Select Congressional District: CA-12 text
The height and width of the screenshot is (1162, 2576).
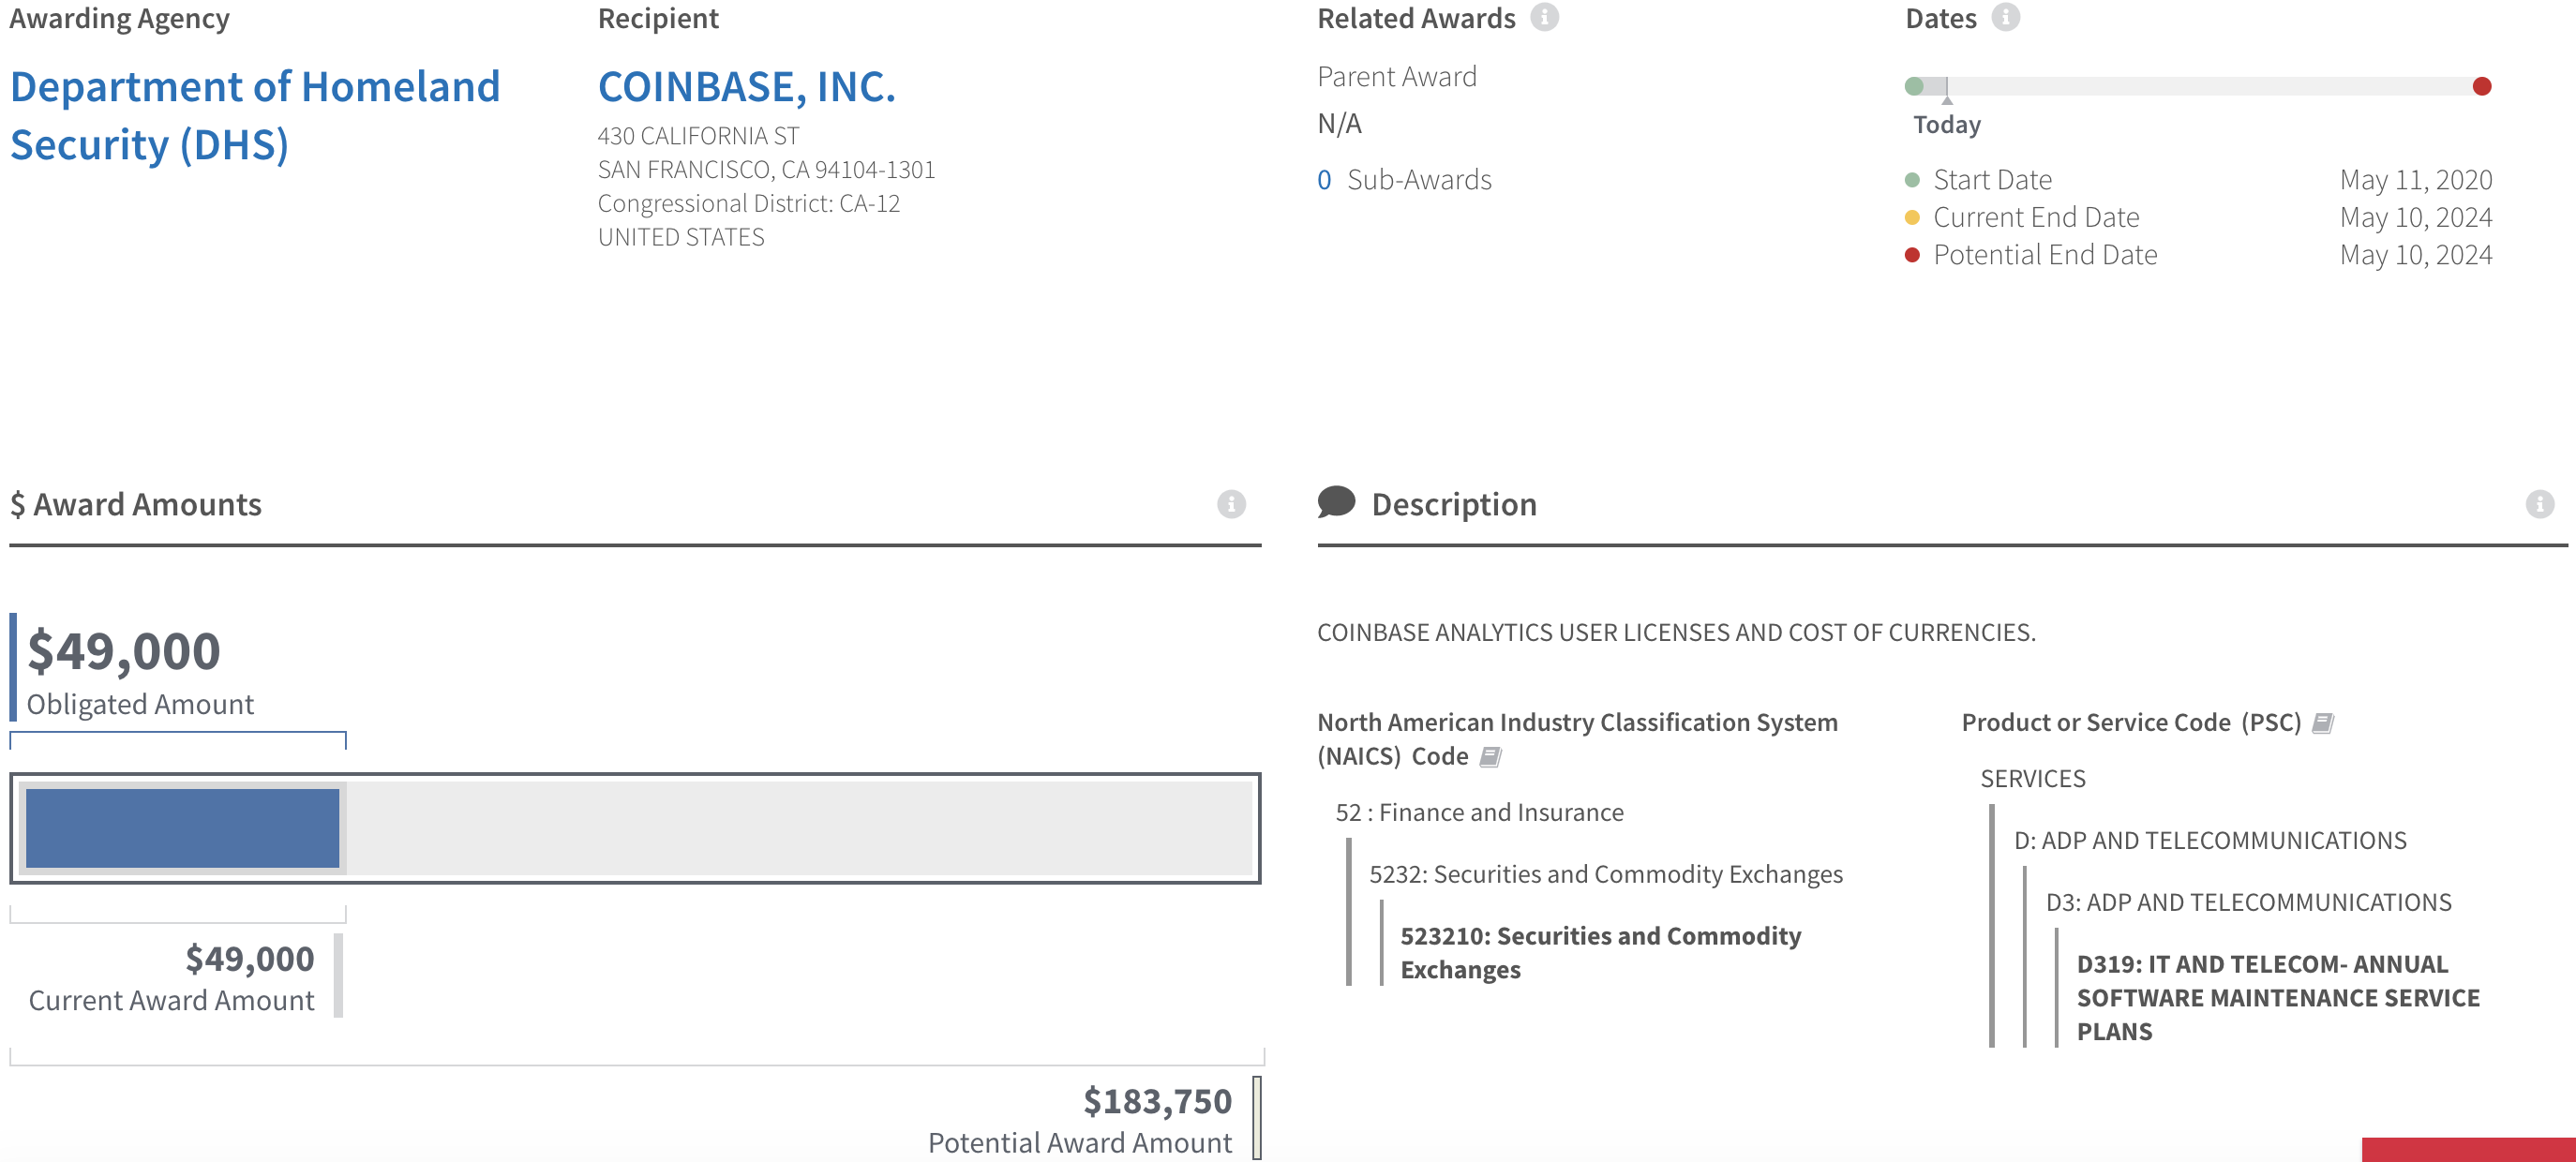click(748, 204)
